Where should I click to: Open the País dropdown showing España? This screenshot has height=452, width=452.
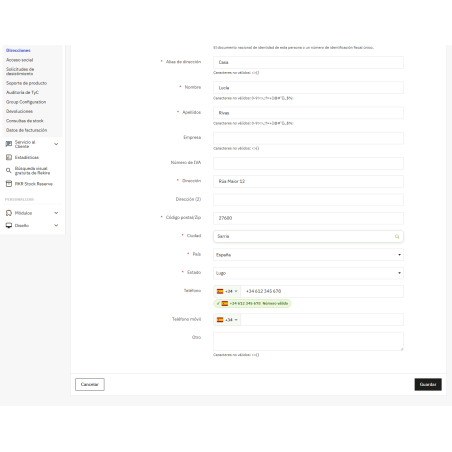[308, 255]
